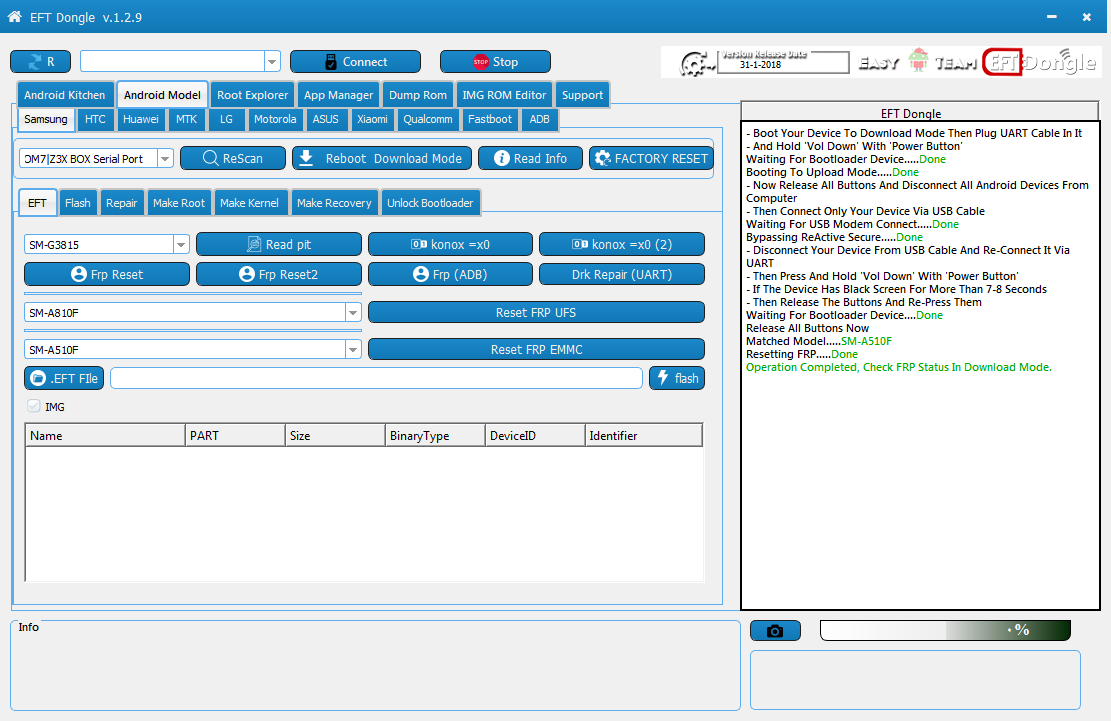Toggle the IMG checkbox
This screenshot has width=1111, height=721.
click(33, 407)
